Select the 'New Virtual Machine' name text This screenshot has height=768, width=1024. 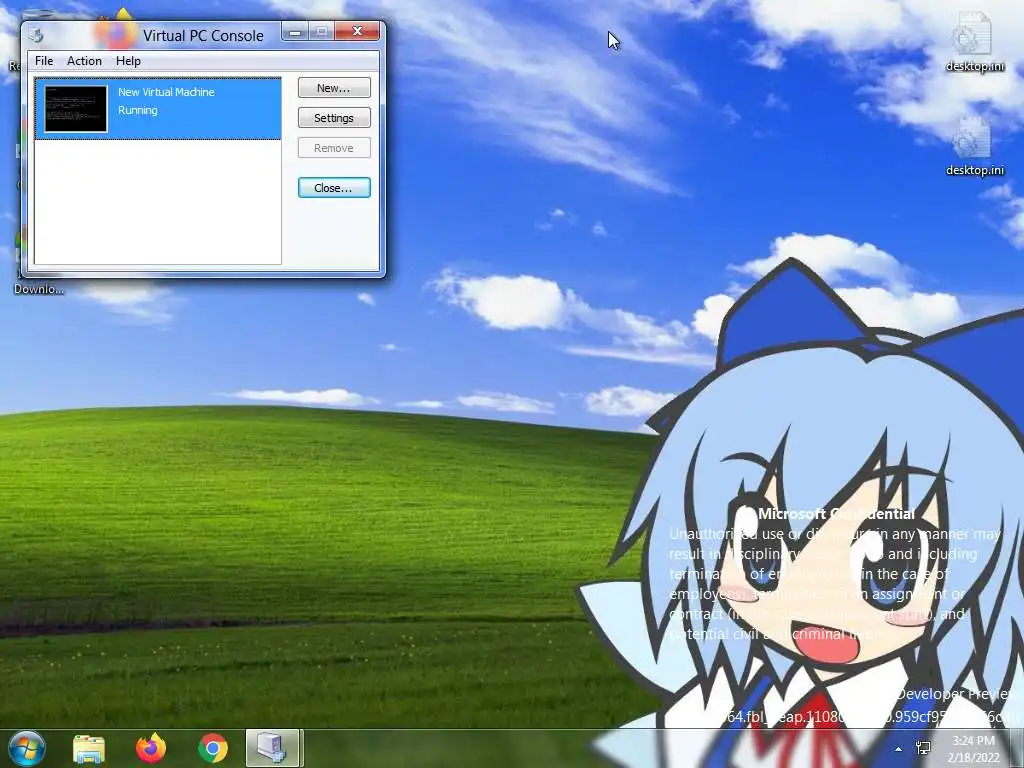(x=166, y=92)
